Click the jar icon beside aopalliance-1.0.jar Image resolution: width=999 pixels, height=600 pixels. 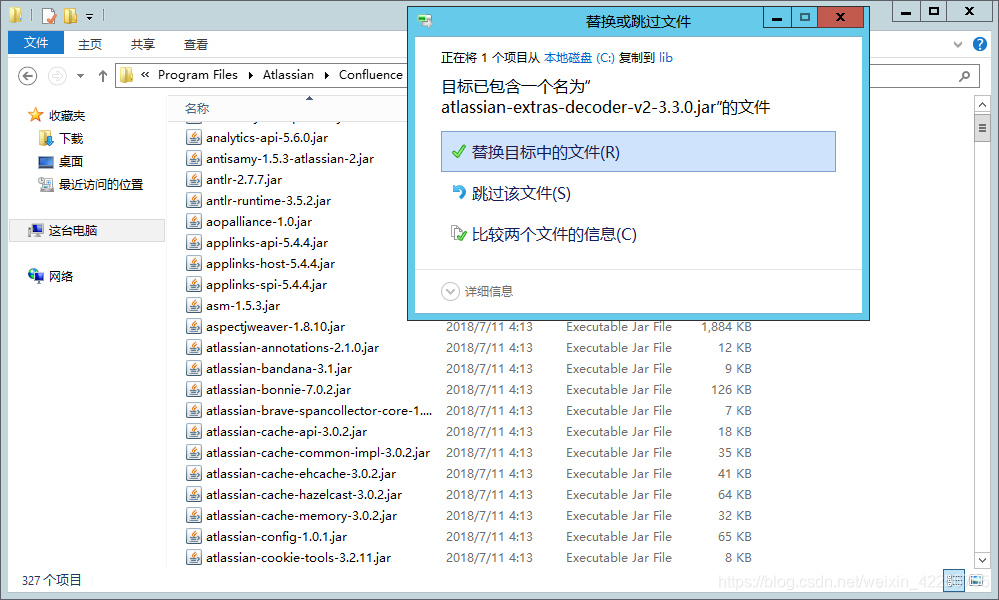[x=194, y=222]
